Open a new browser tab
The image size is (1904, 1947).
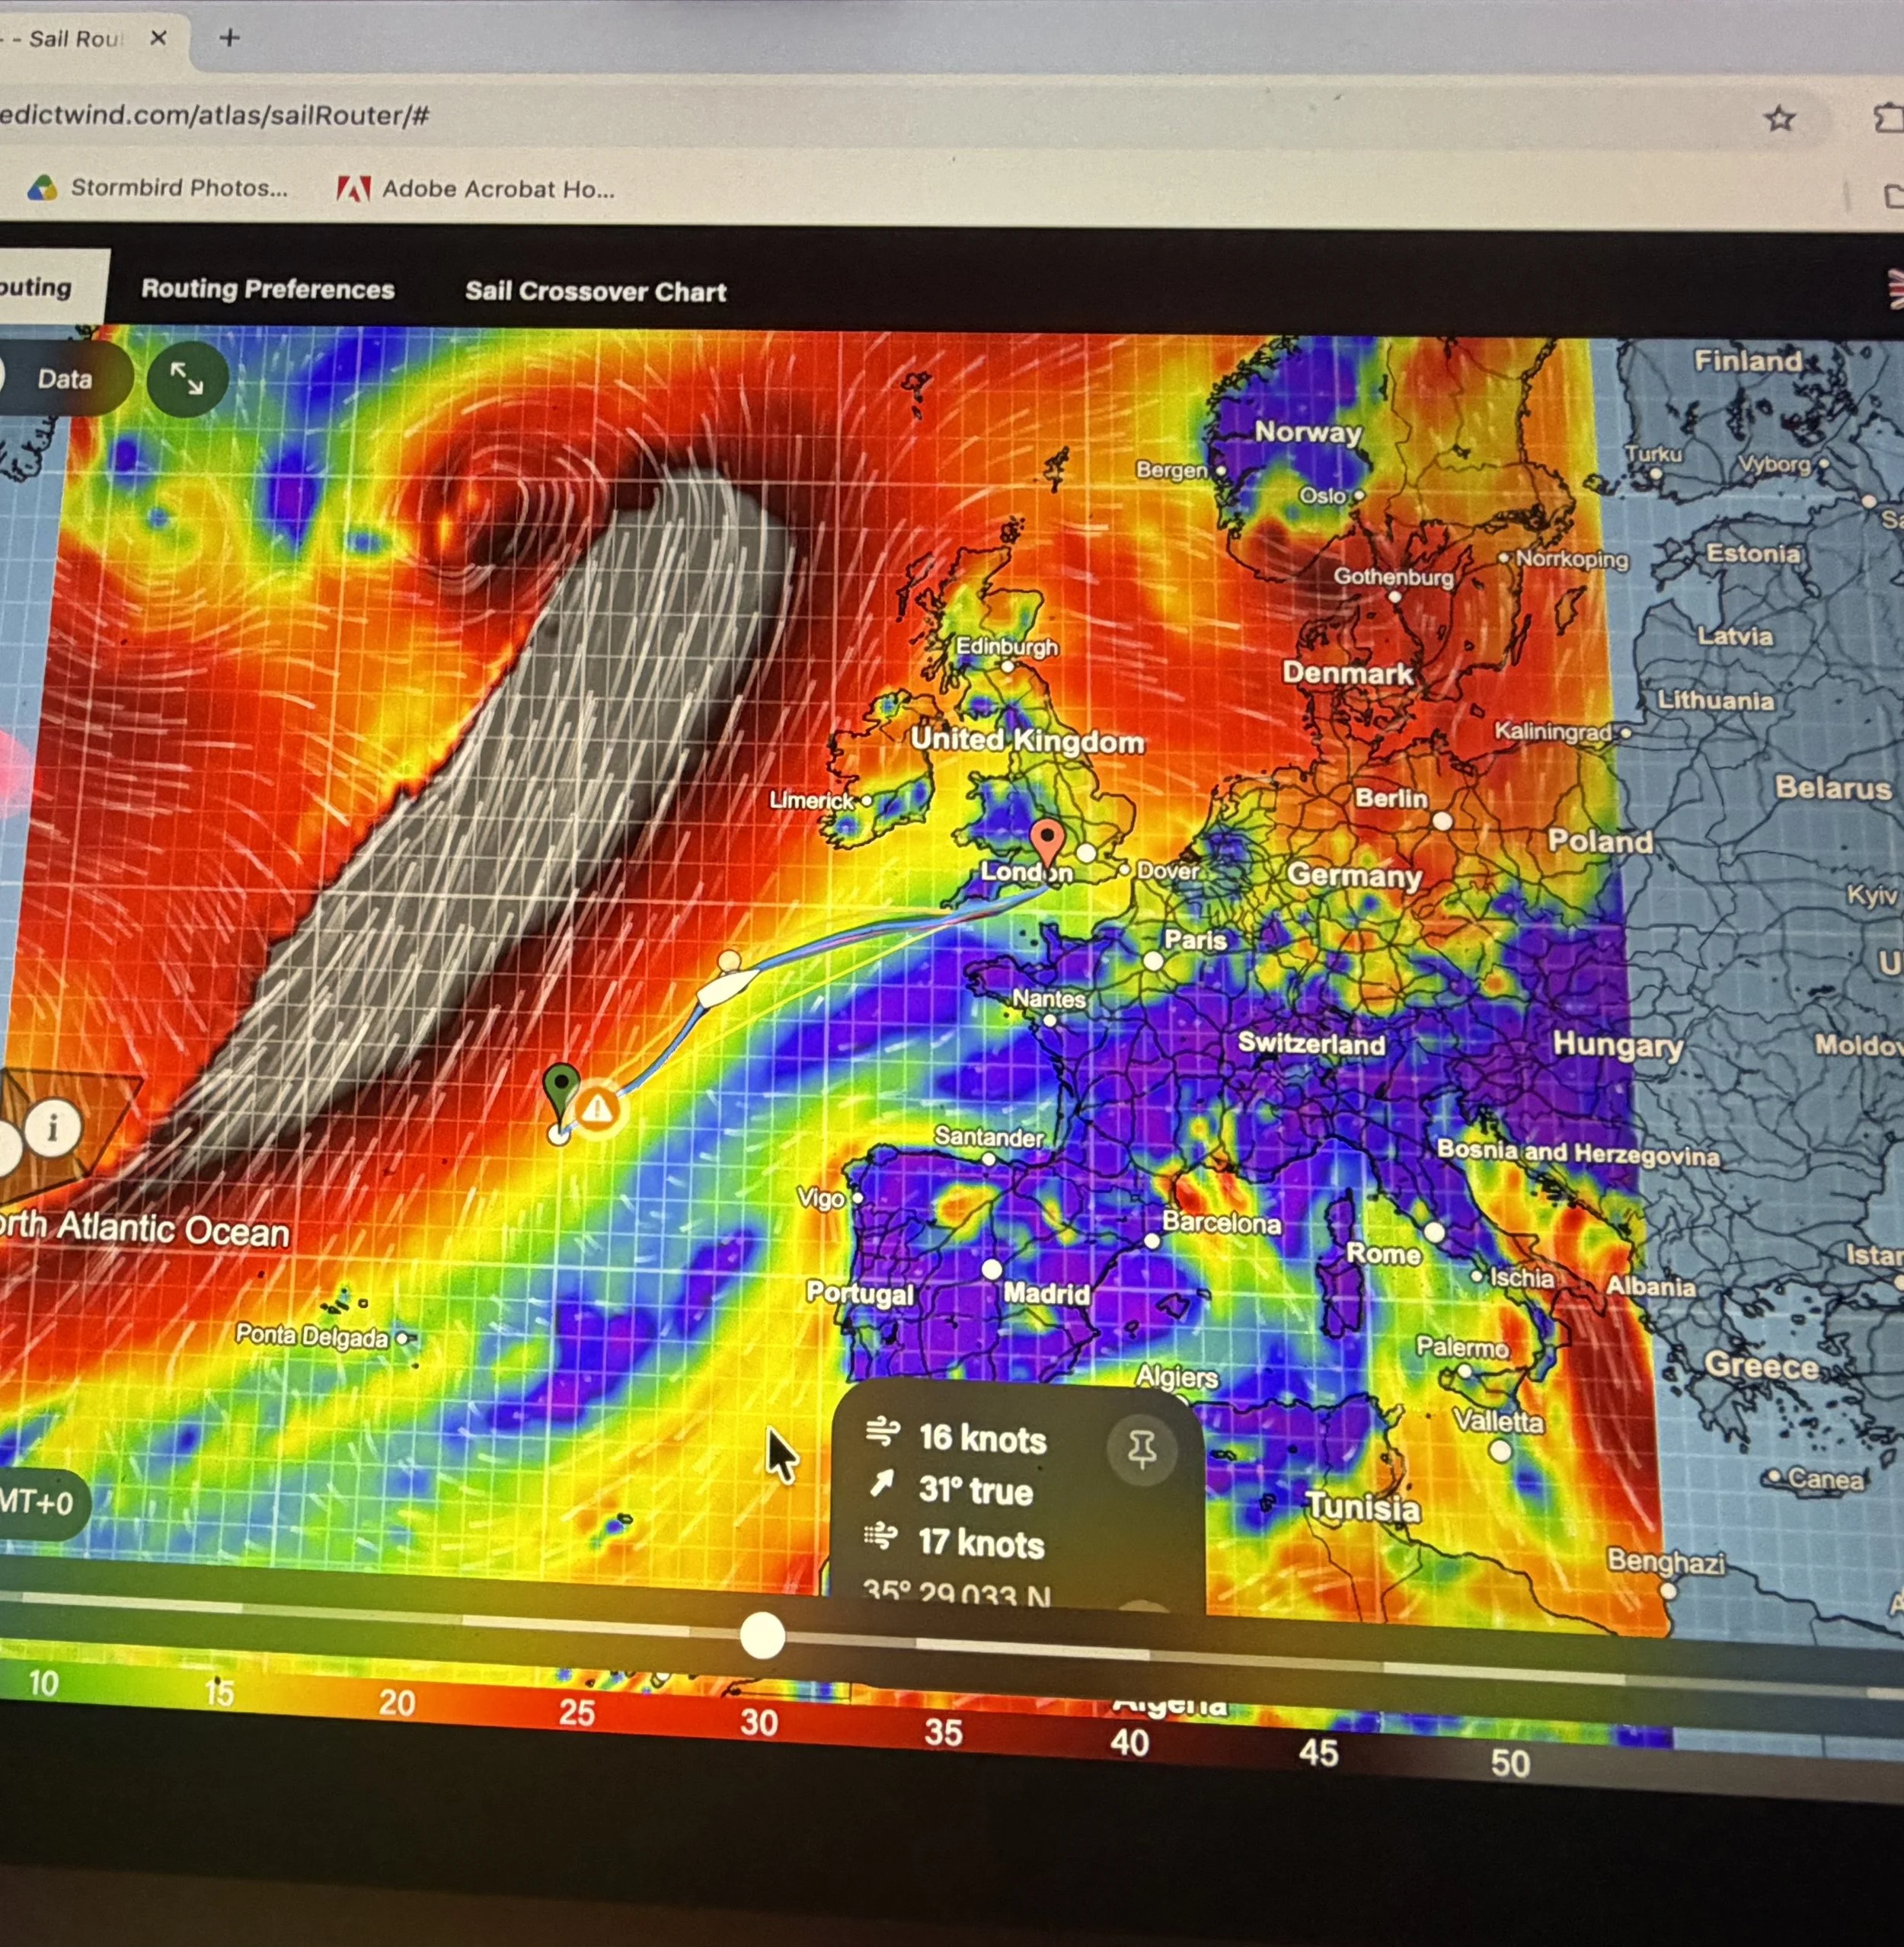click(229, 38)
